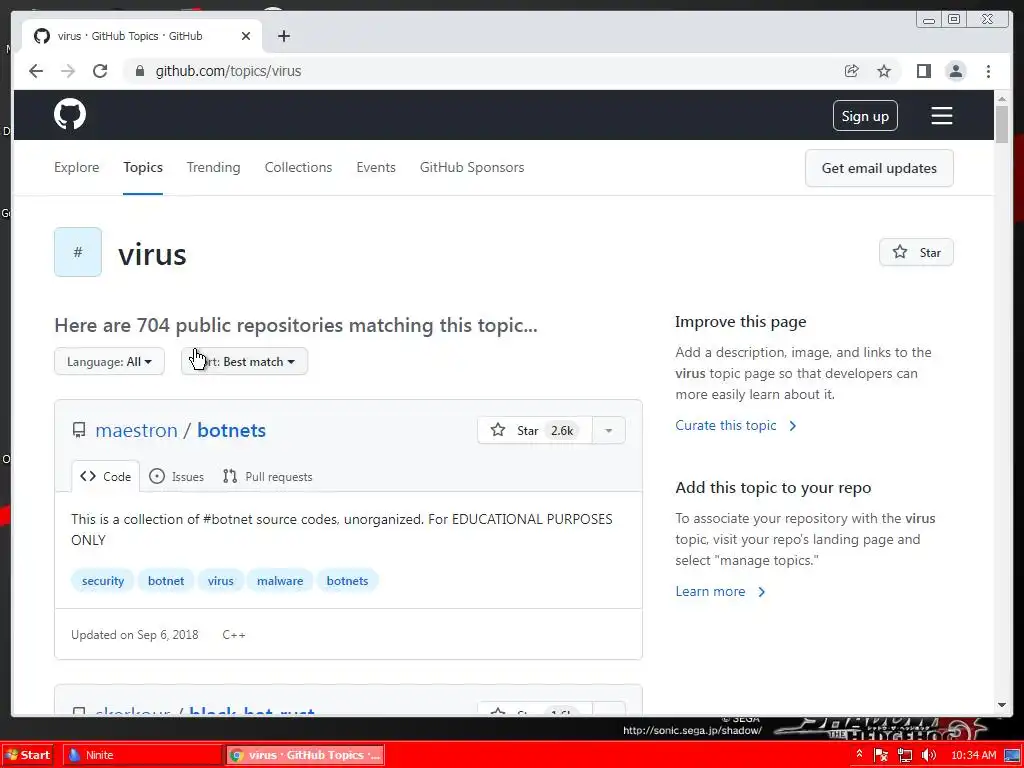Screen dimensions: 1024x768
Task: Click the GitHub Octocat logo in the header
Action: (x=70, y=115)
